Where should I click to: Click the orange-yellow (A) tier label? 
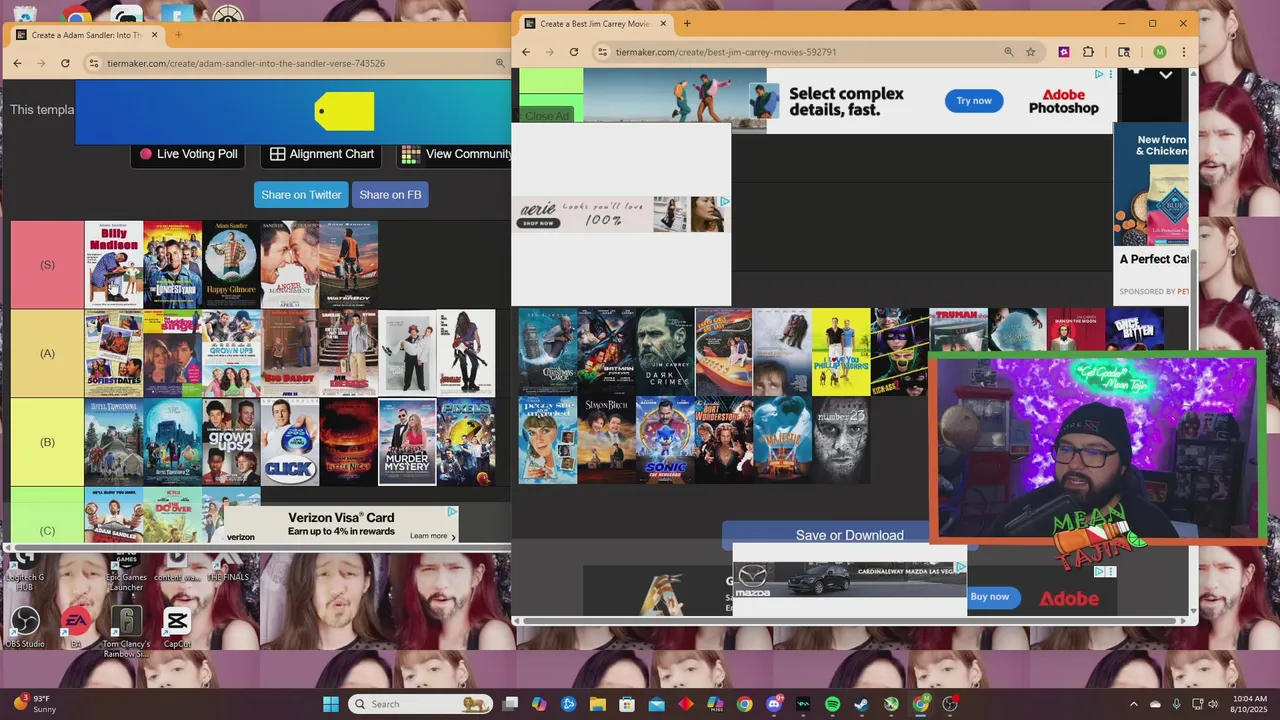click(47, 353)
